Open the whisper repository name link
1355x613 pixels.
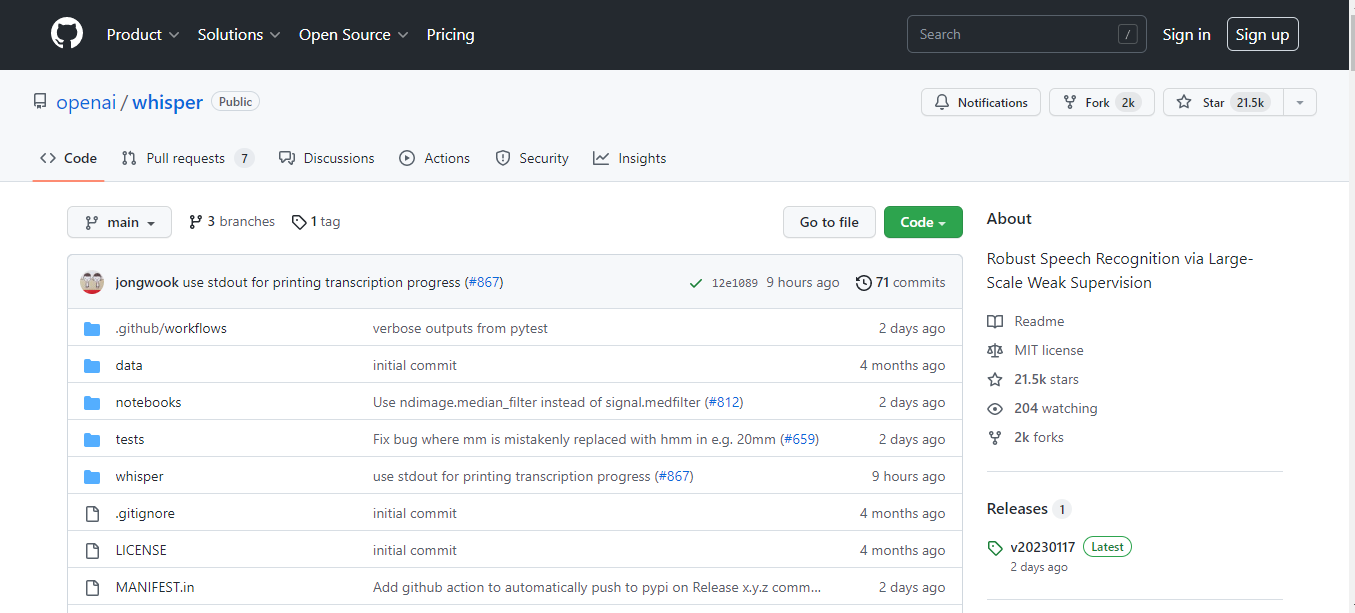167,102
